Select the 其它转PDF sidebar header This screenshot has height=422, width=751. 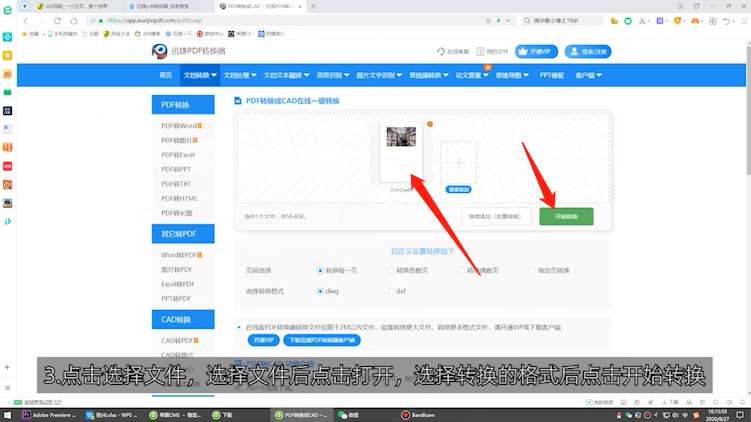[x=183, y=234]
